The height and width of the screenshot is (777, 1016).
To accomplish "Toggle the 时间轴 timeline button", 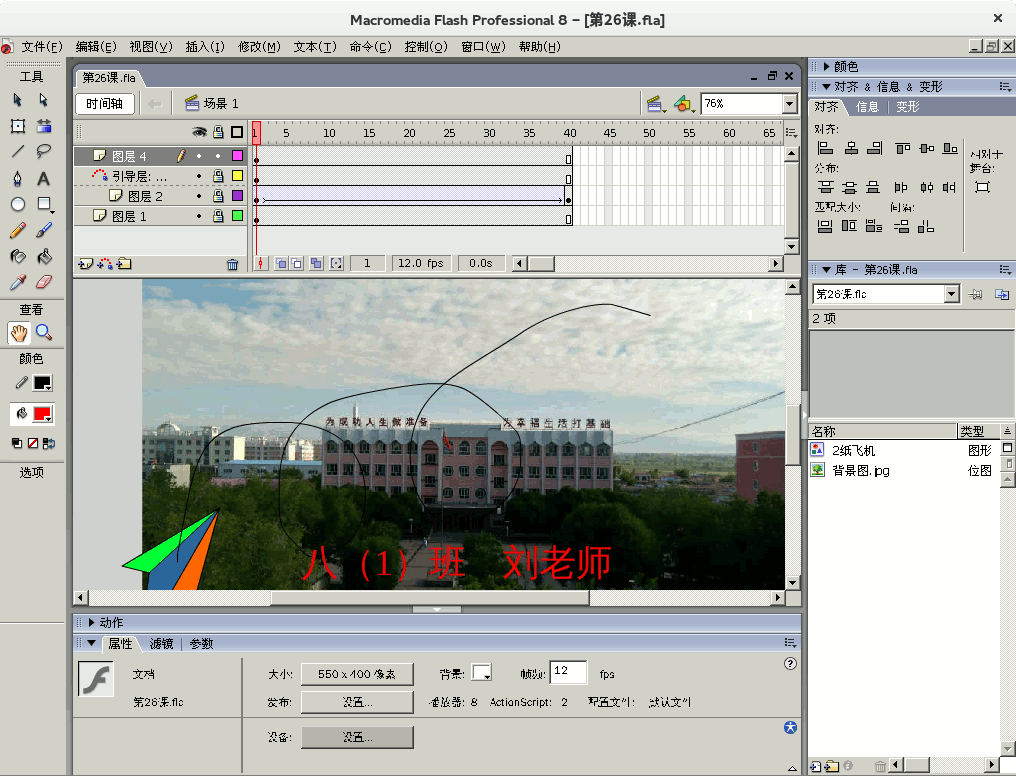I will click(x=104, y=104).
